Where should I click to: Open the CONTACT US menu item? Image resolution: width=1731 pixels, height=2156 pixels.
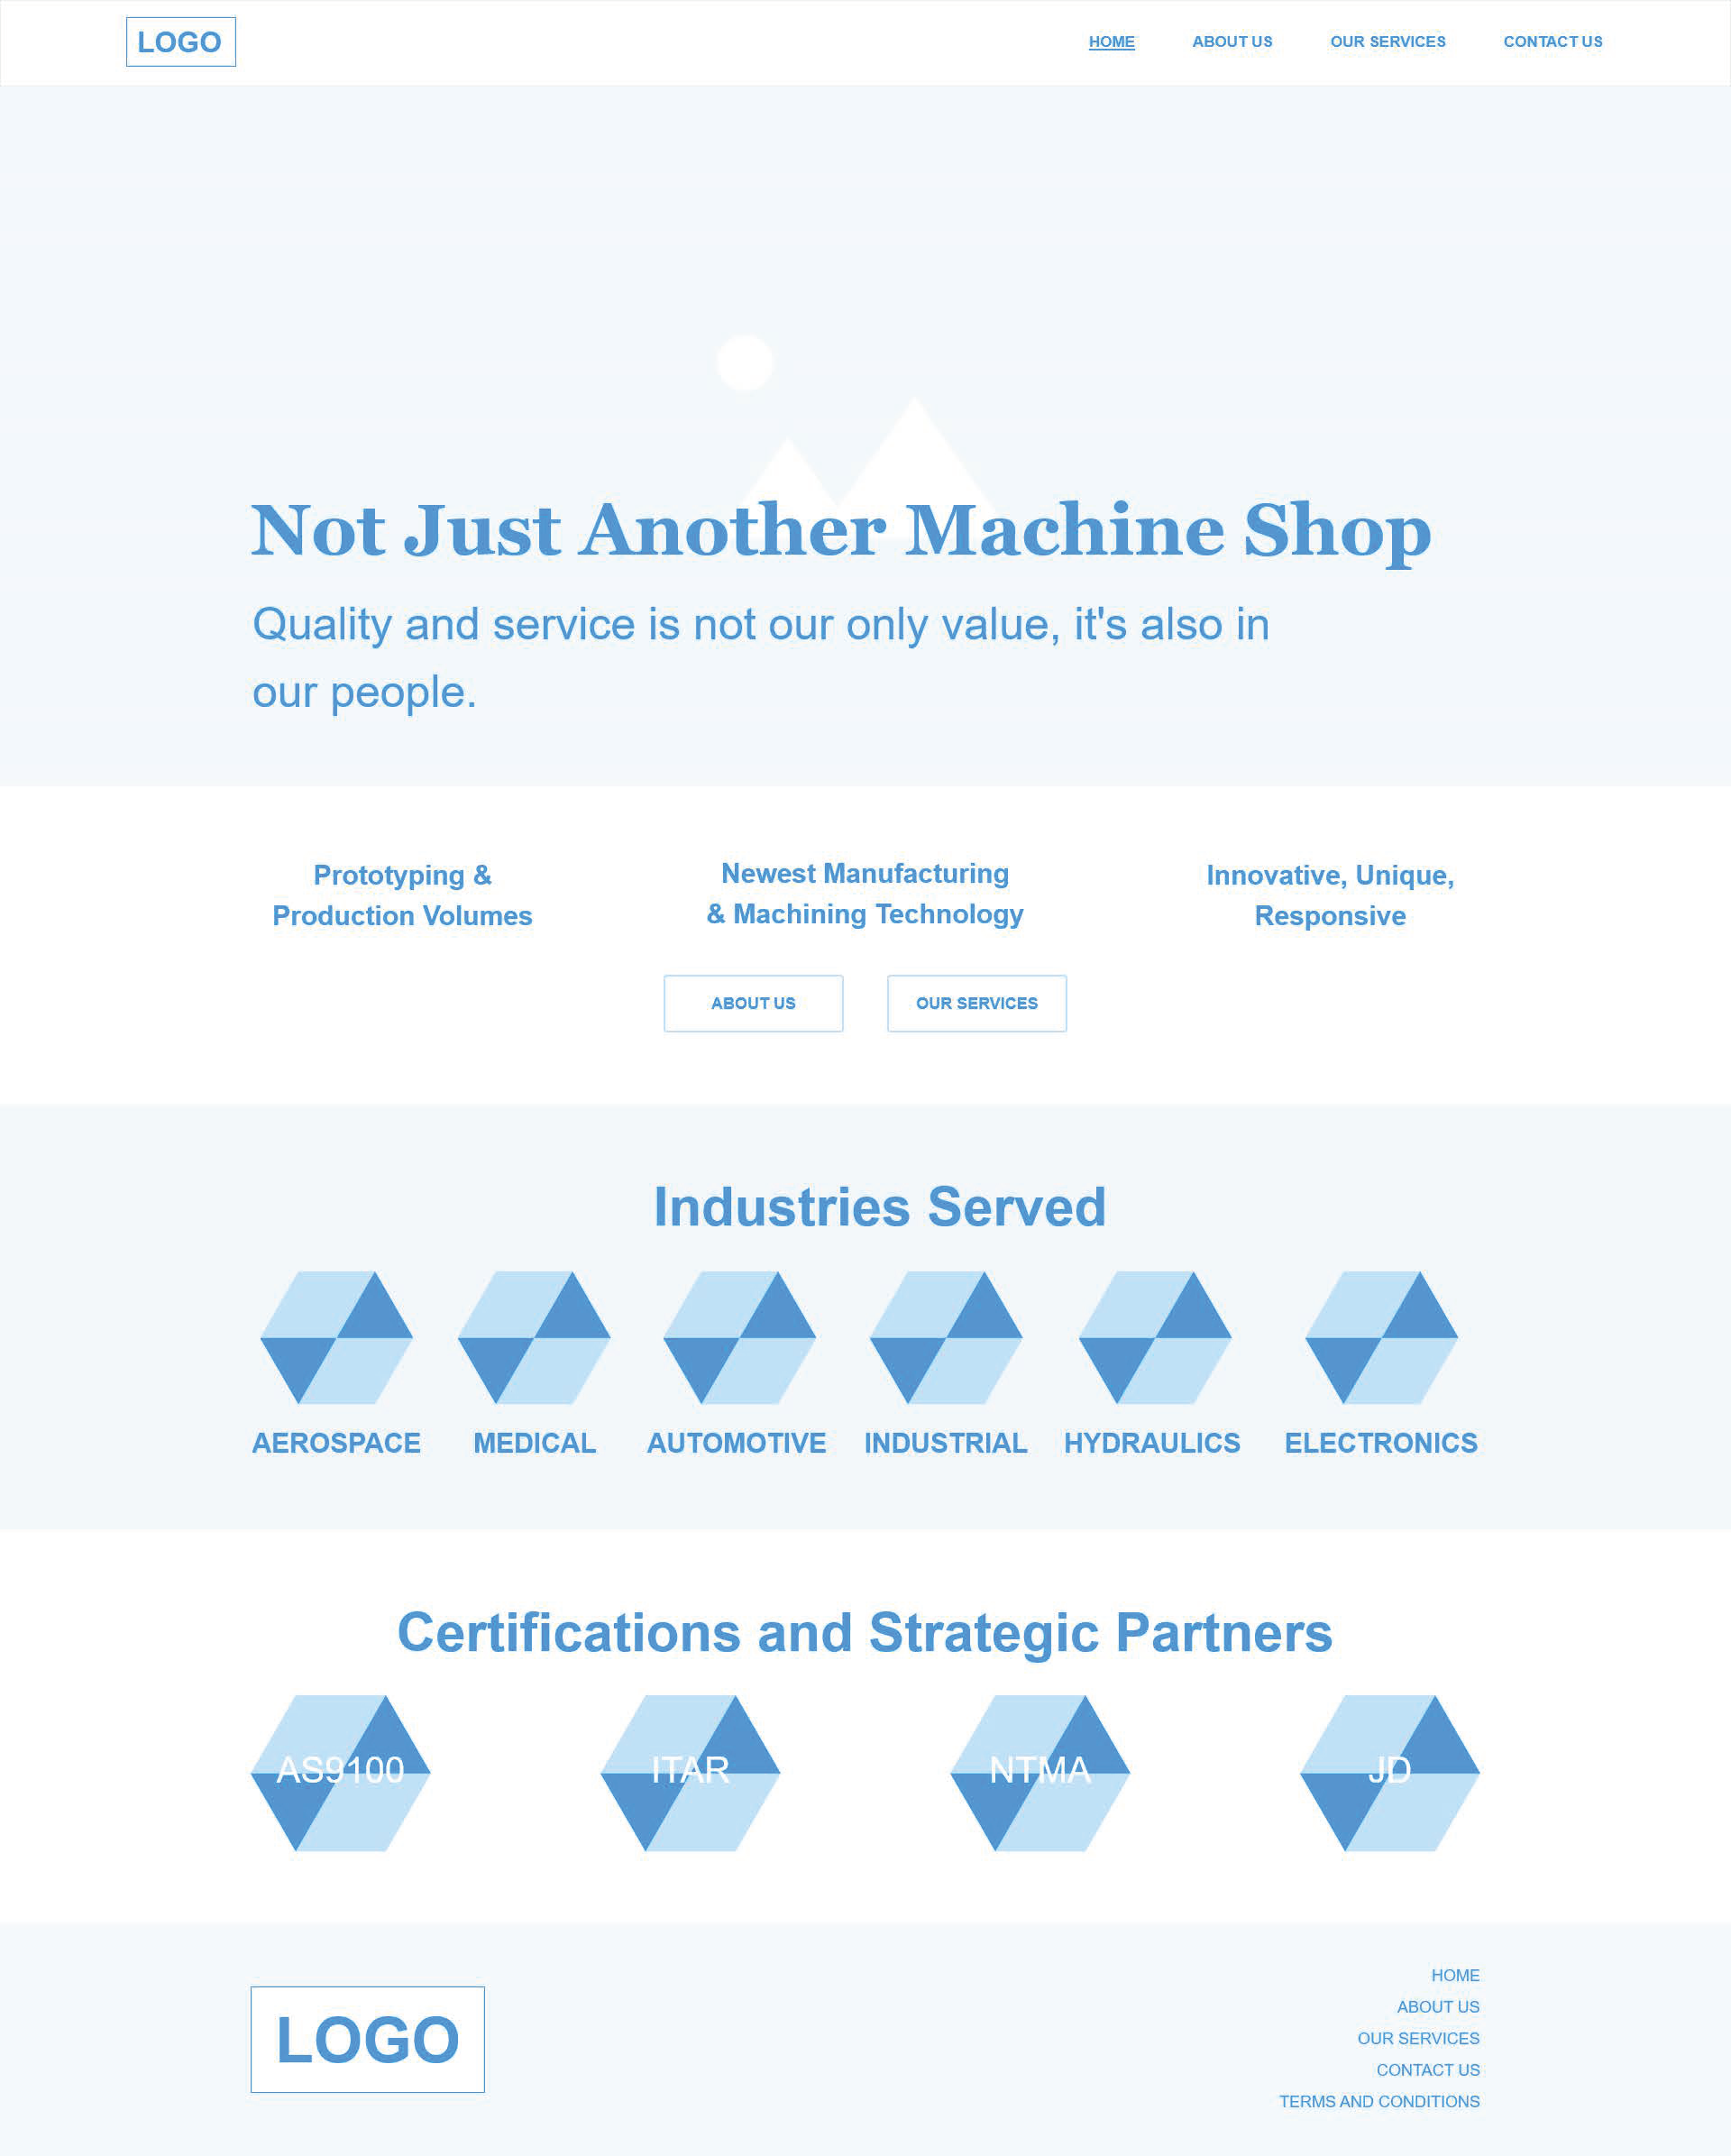point(1552,41)
